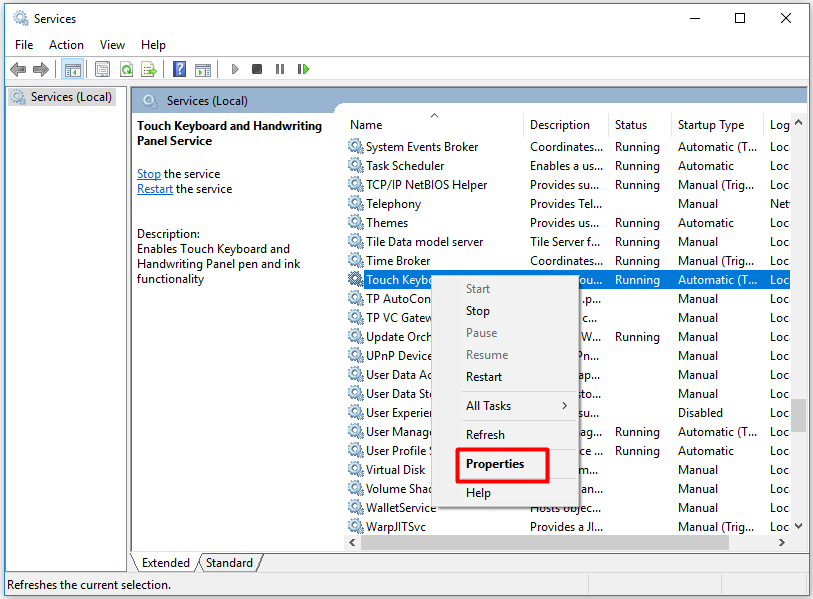The height and width of the screenshot is (599, 813).
Task: Choose Refresh in the context menu
Action: [485, 435]
